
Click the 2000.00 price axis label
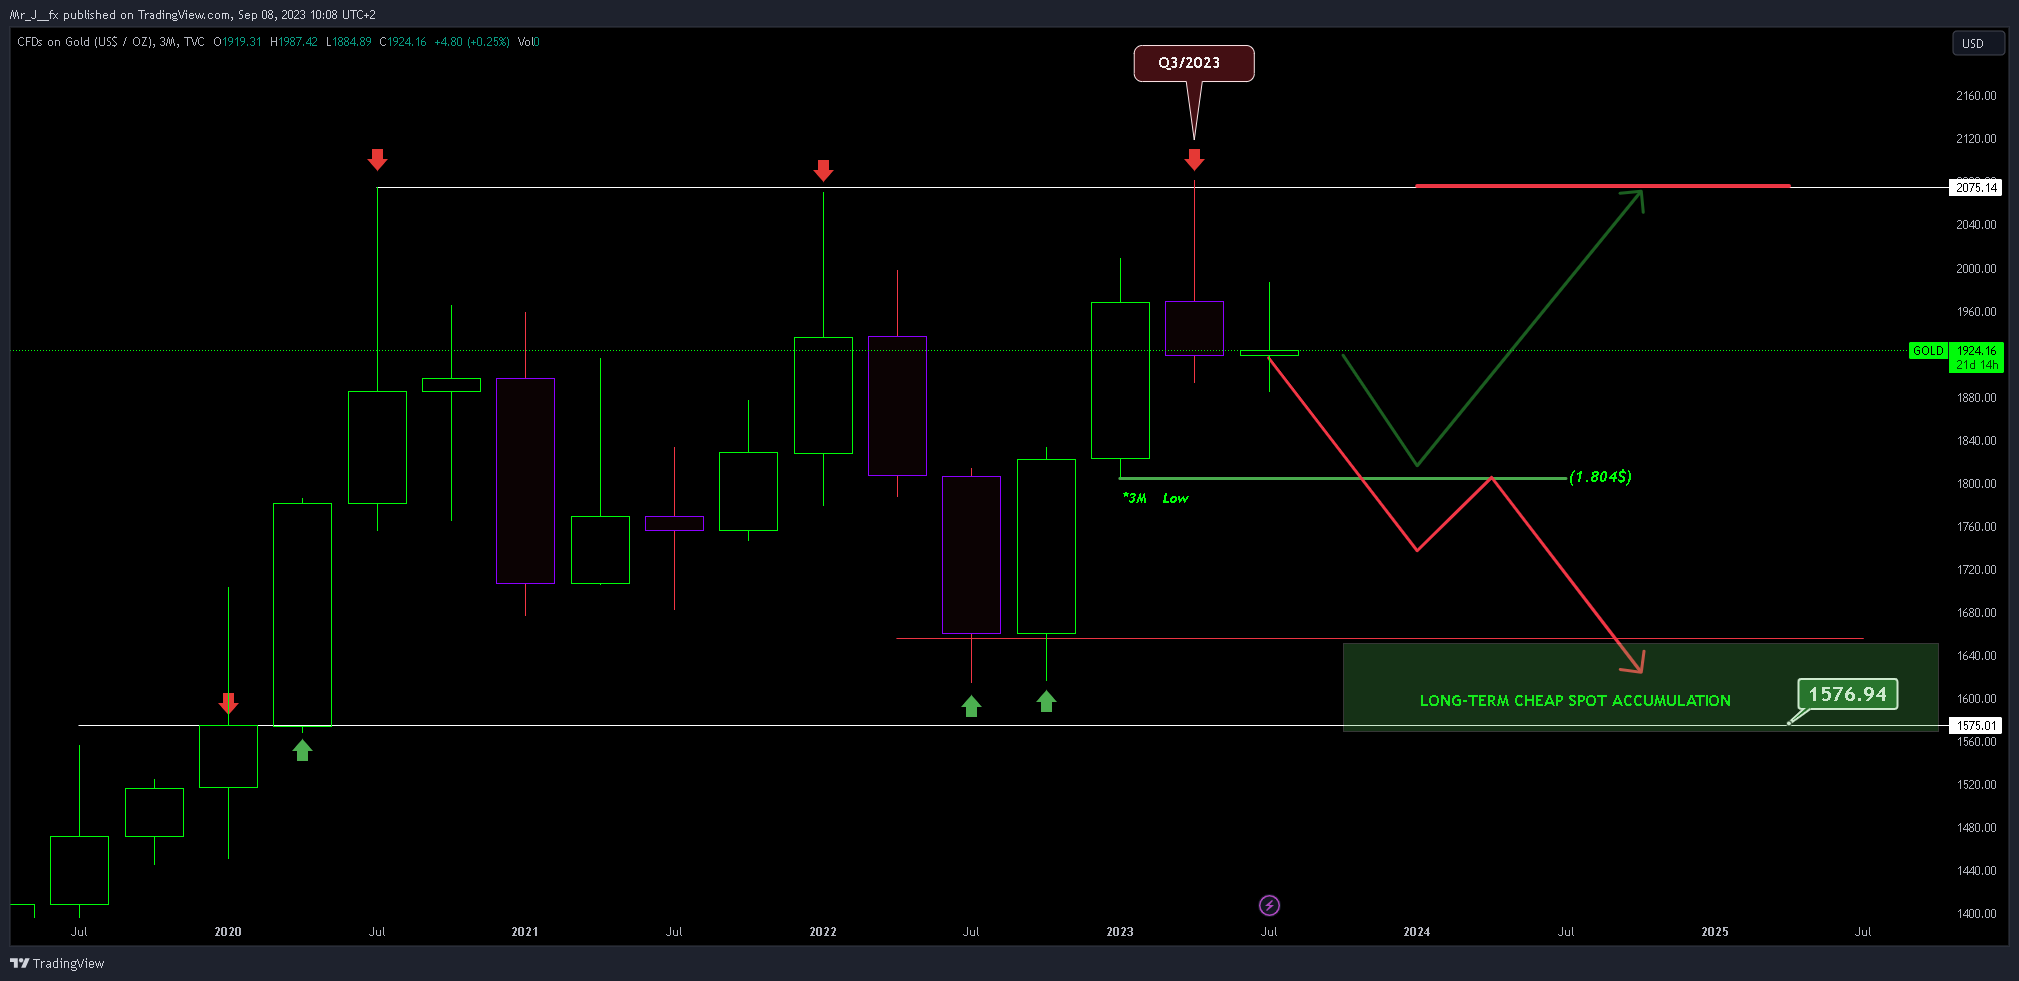coord(1976,269)
